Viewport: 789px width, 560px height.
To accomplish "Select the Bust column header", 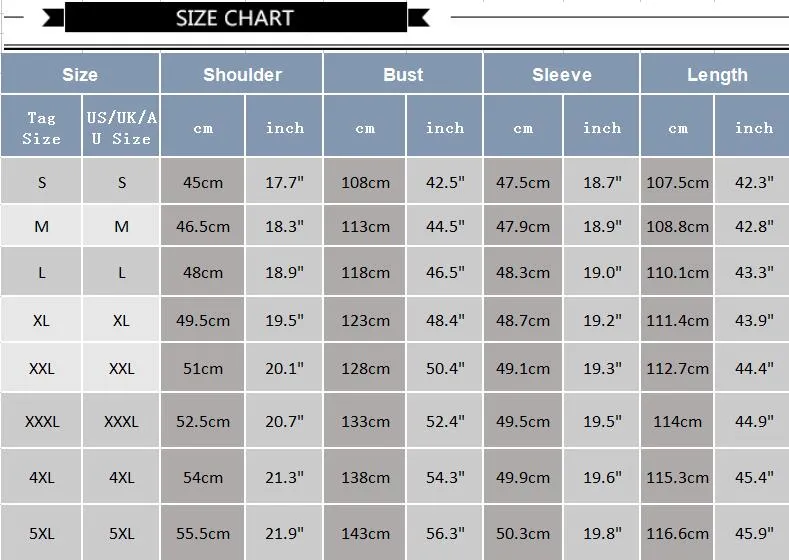I will pos(403,74).
